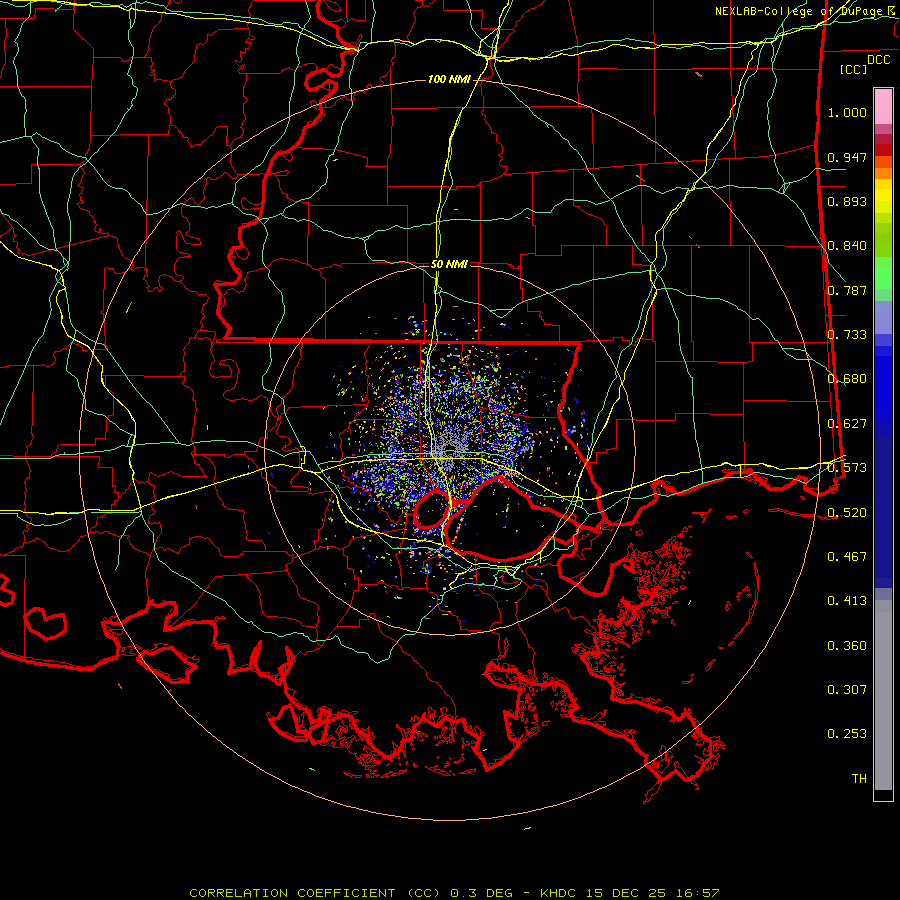This screenshot has height=900, width=900.
Task: Click the 0.893 legend value
Action: (x=847, y=201)
